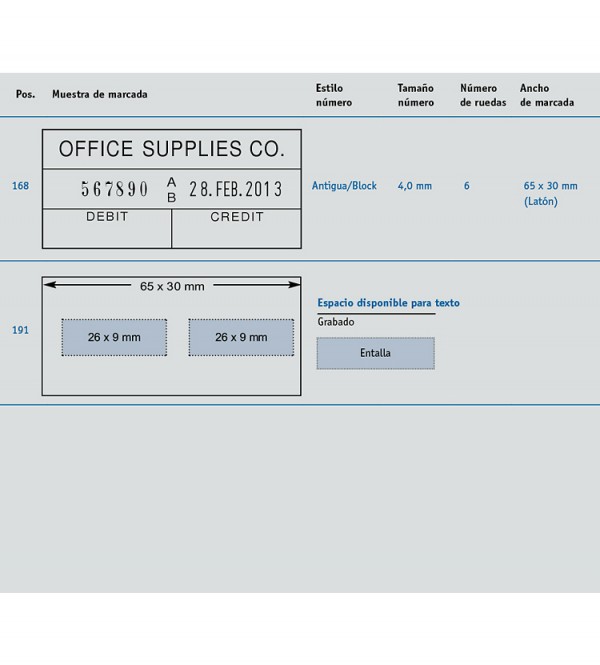Click the number 567890 in stamp
The width and height of the screenshot is (600, 665).
pos(114,189)
